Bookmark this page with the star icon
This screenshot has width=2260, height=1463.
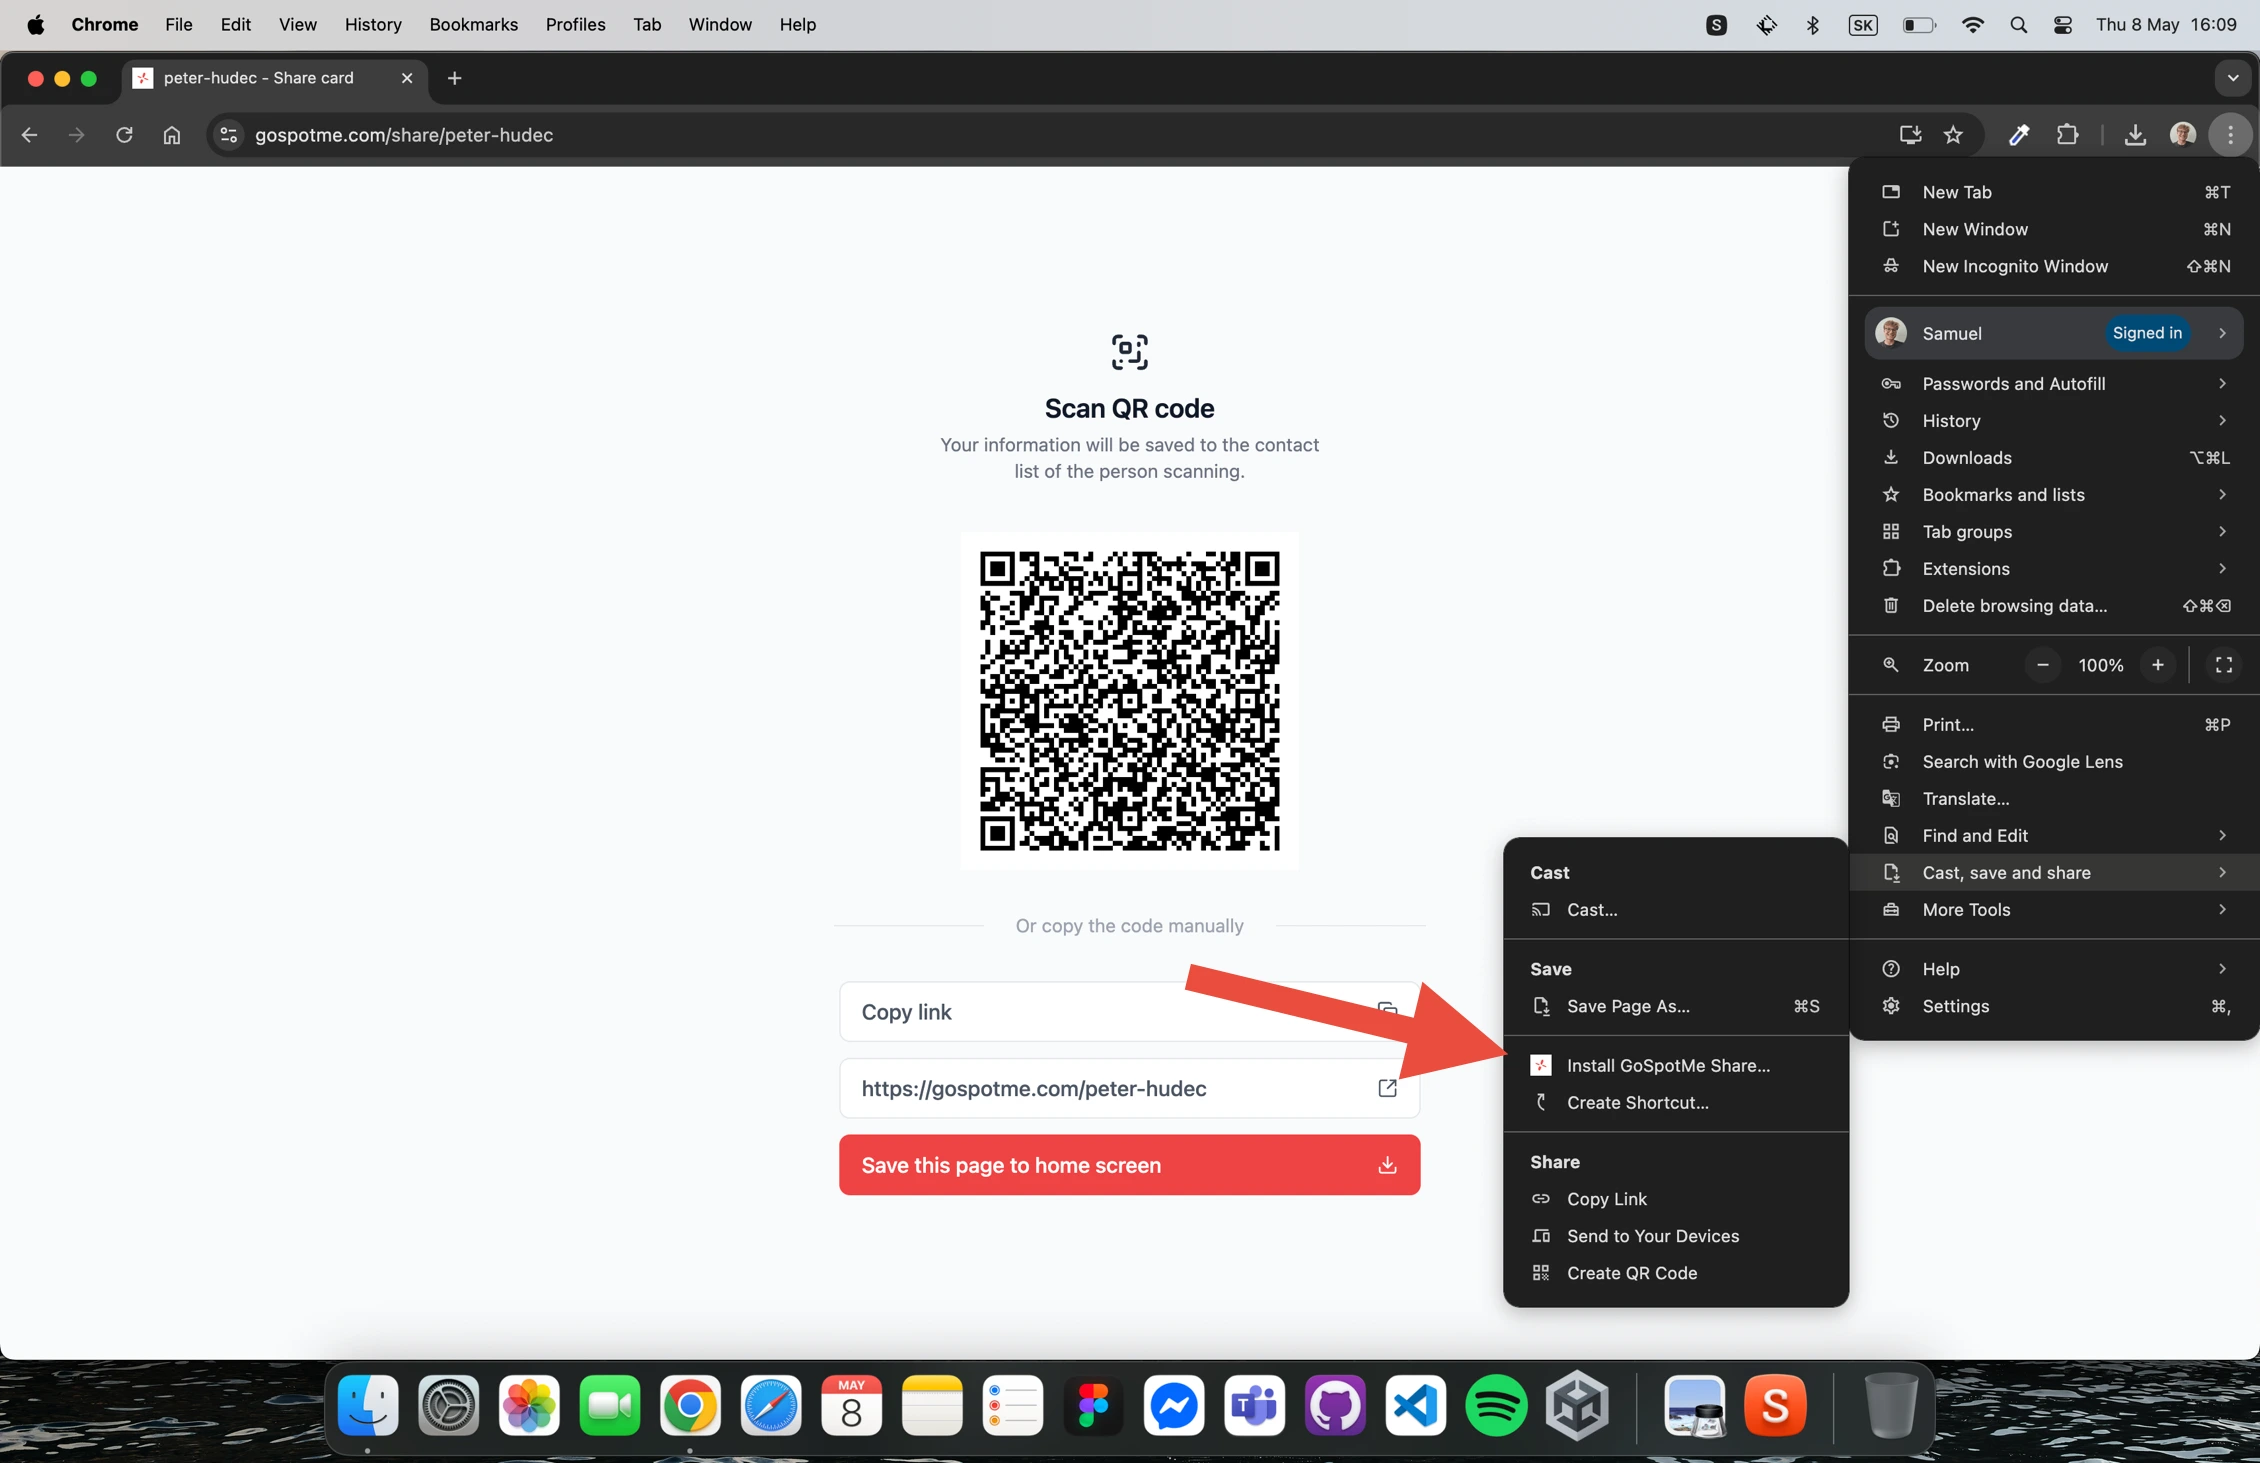pos(1953,135)
